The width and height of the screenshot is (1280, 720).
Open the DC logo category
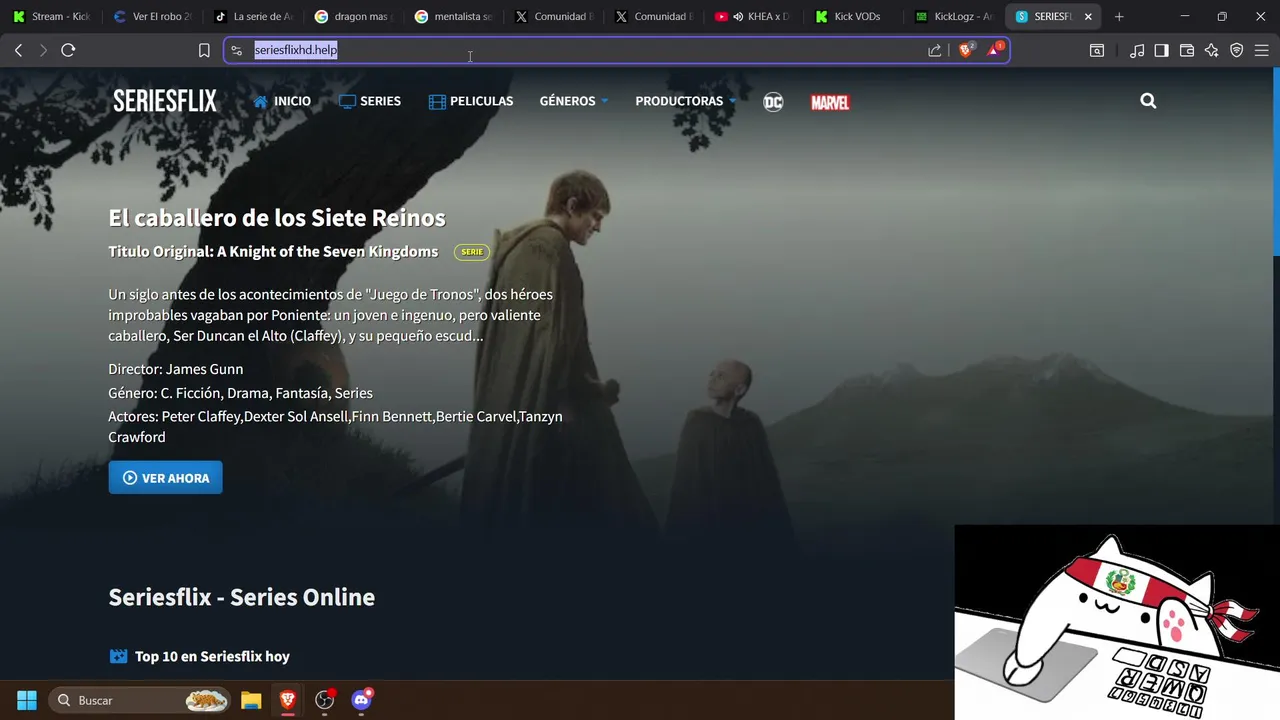click(773, 101)
